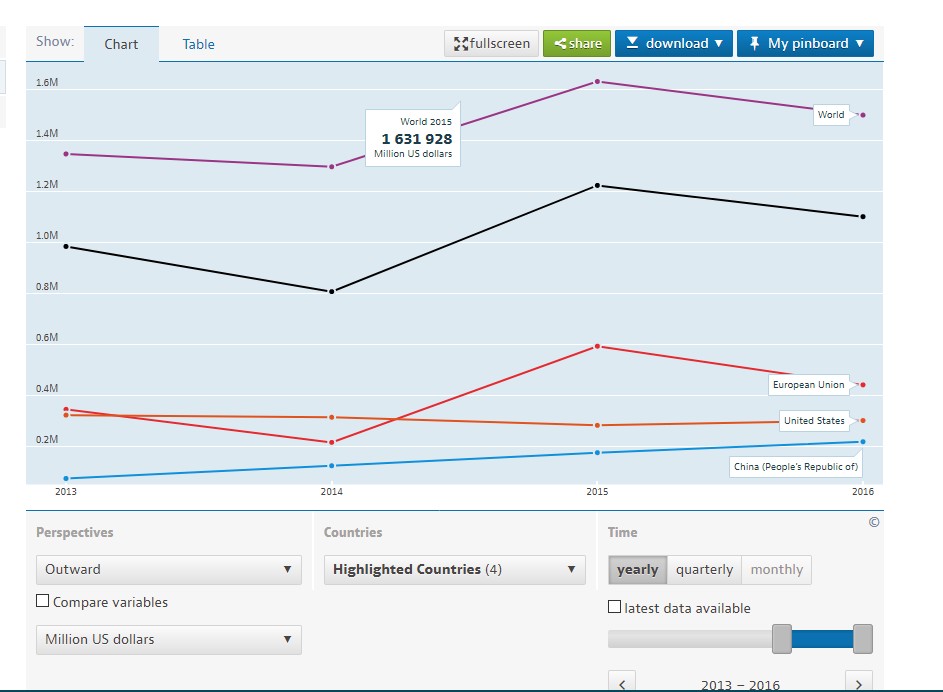Expand the Outward perspectives dropdown
Screen dimensions: 943x692
[x=168, y=569]
